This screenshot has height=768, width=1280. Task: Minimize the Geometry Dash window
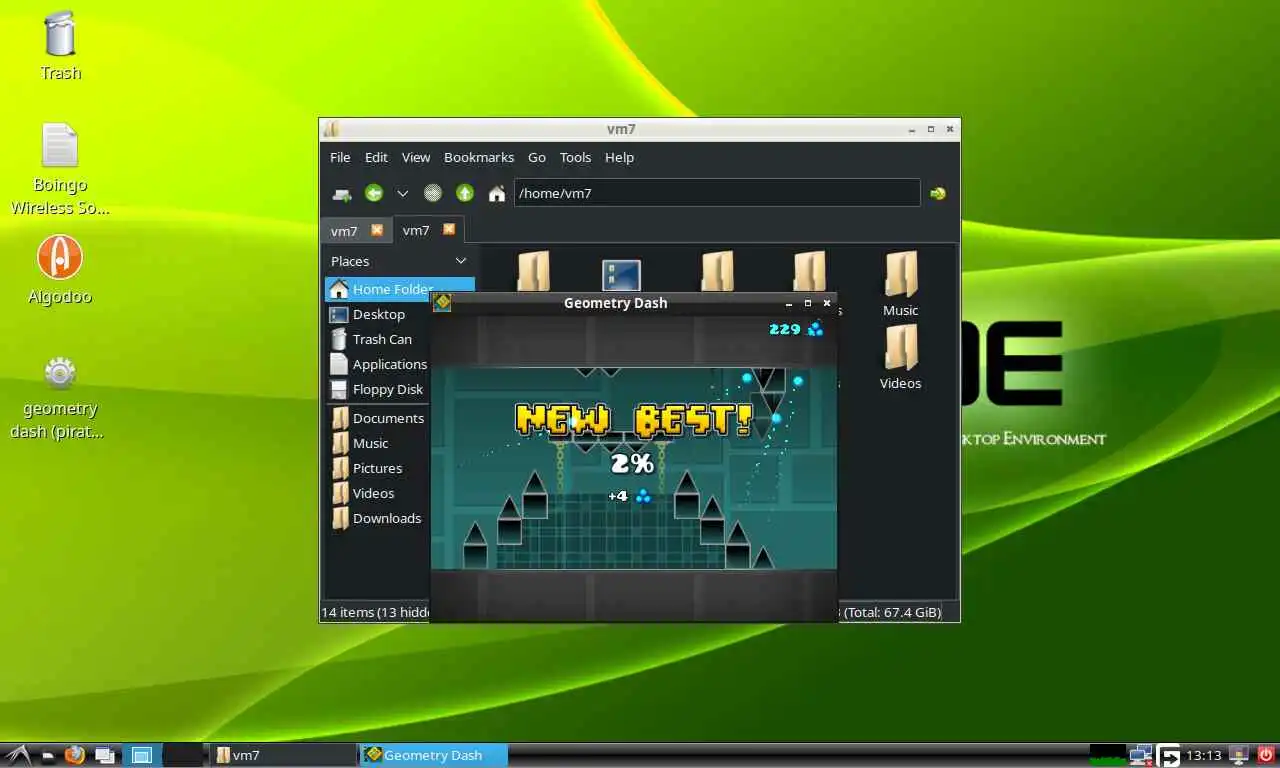pyautogui.click(x=789, y=303)
